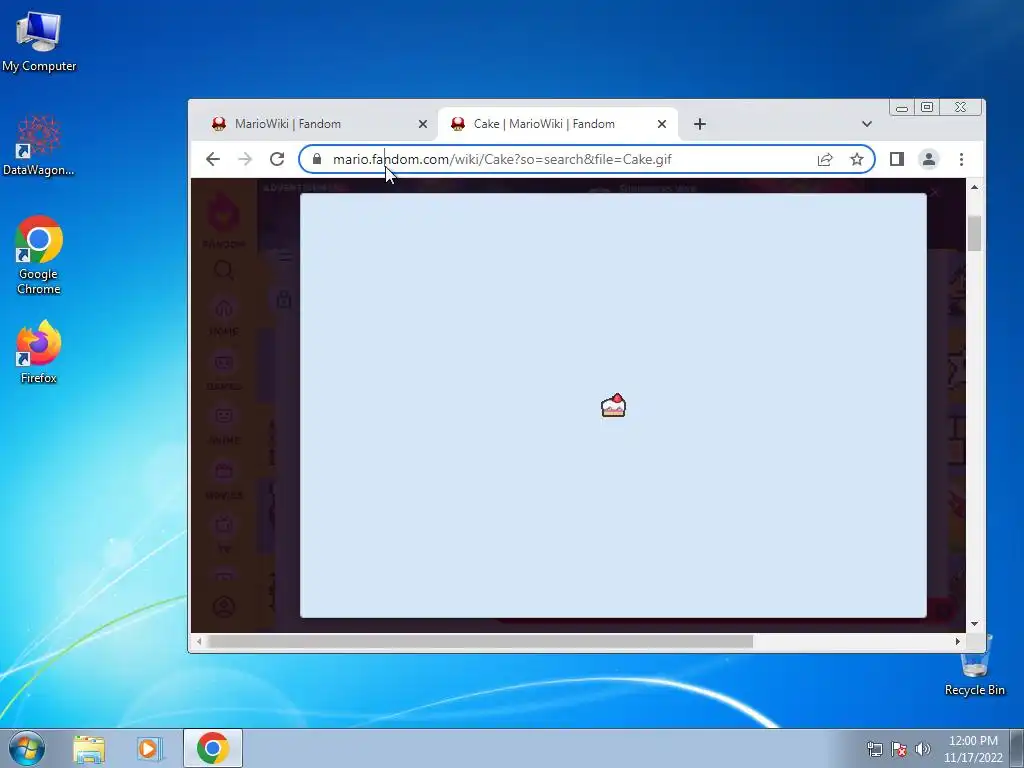This screenshot has height=768, width=1024.
Task: Click the taskbar clock showing 12:00 PM
Action: coord(973,749)
